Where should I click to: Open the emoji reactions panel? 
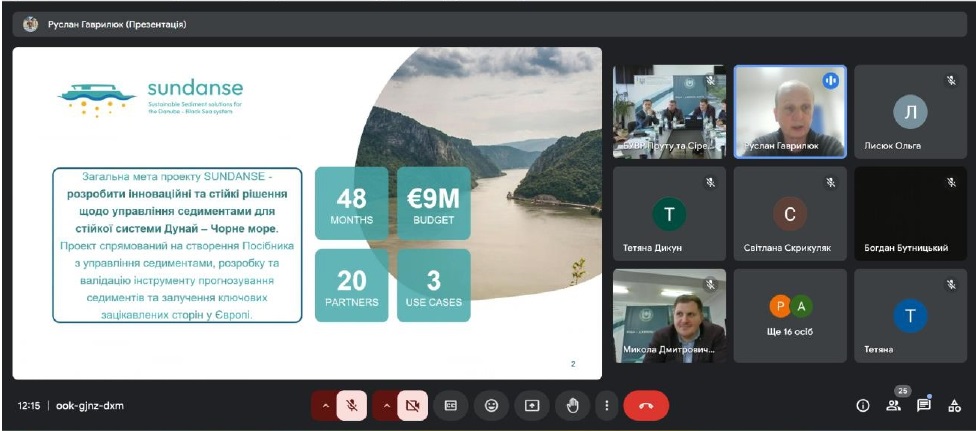(491, 406)
